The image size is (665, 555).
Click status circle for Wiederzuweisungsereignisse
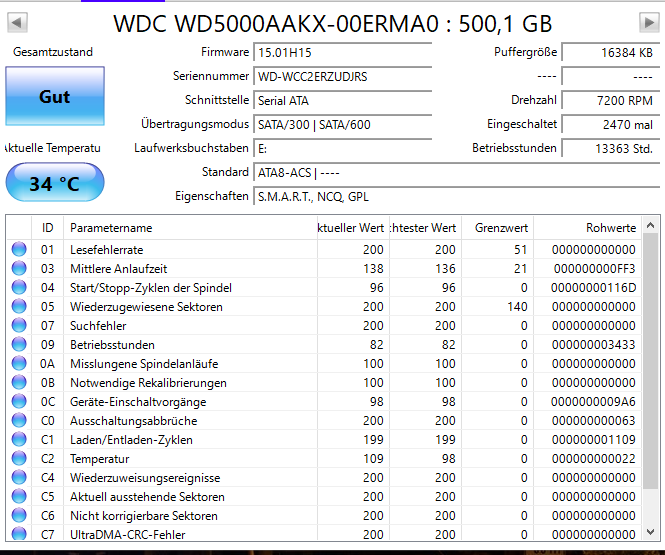pos(19,477)
